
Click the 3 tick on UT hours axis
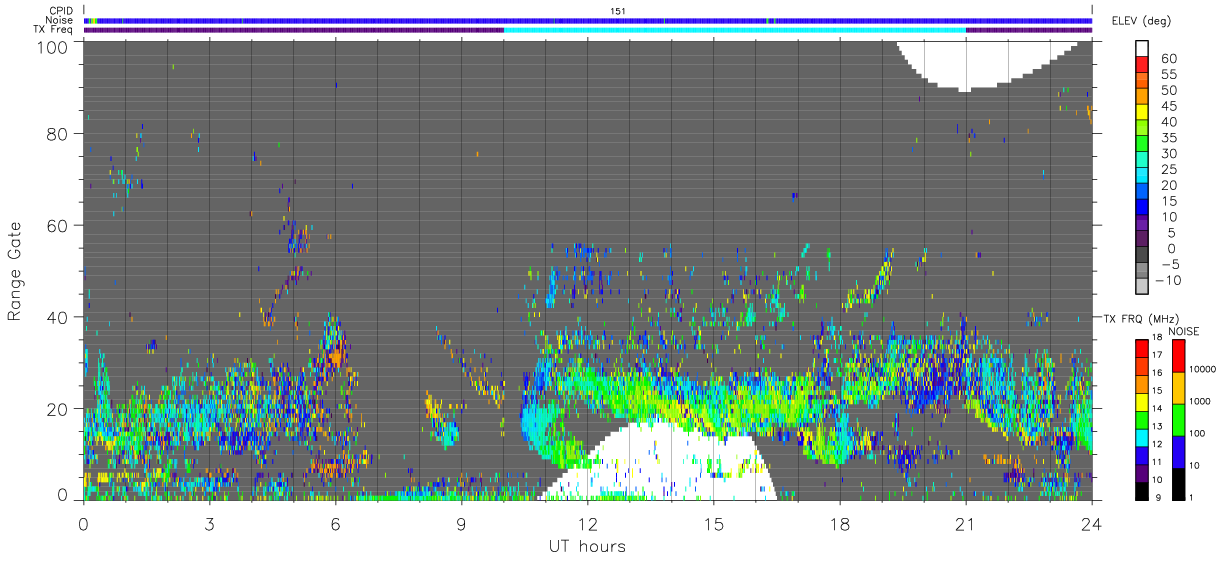209,523
